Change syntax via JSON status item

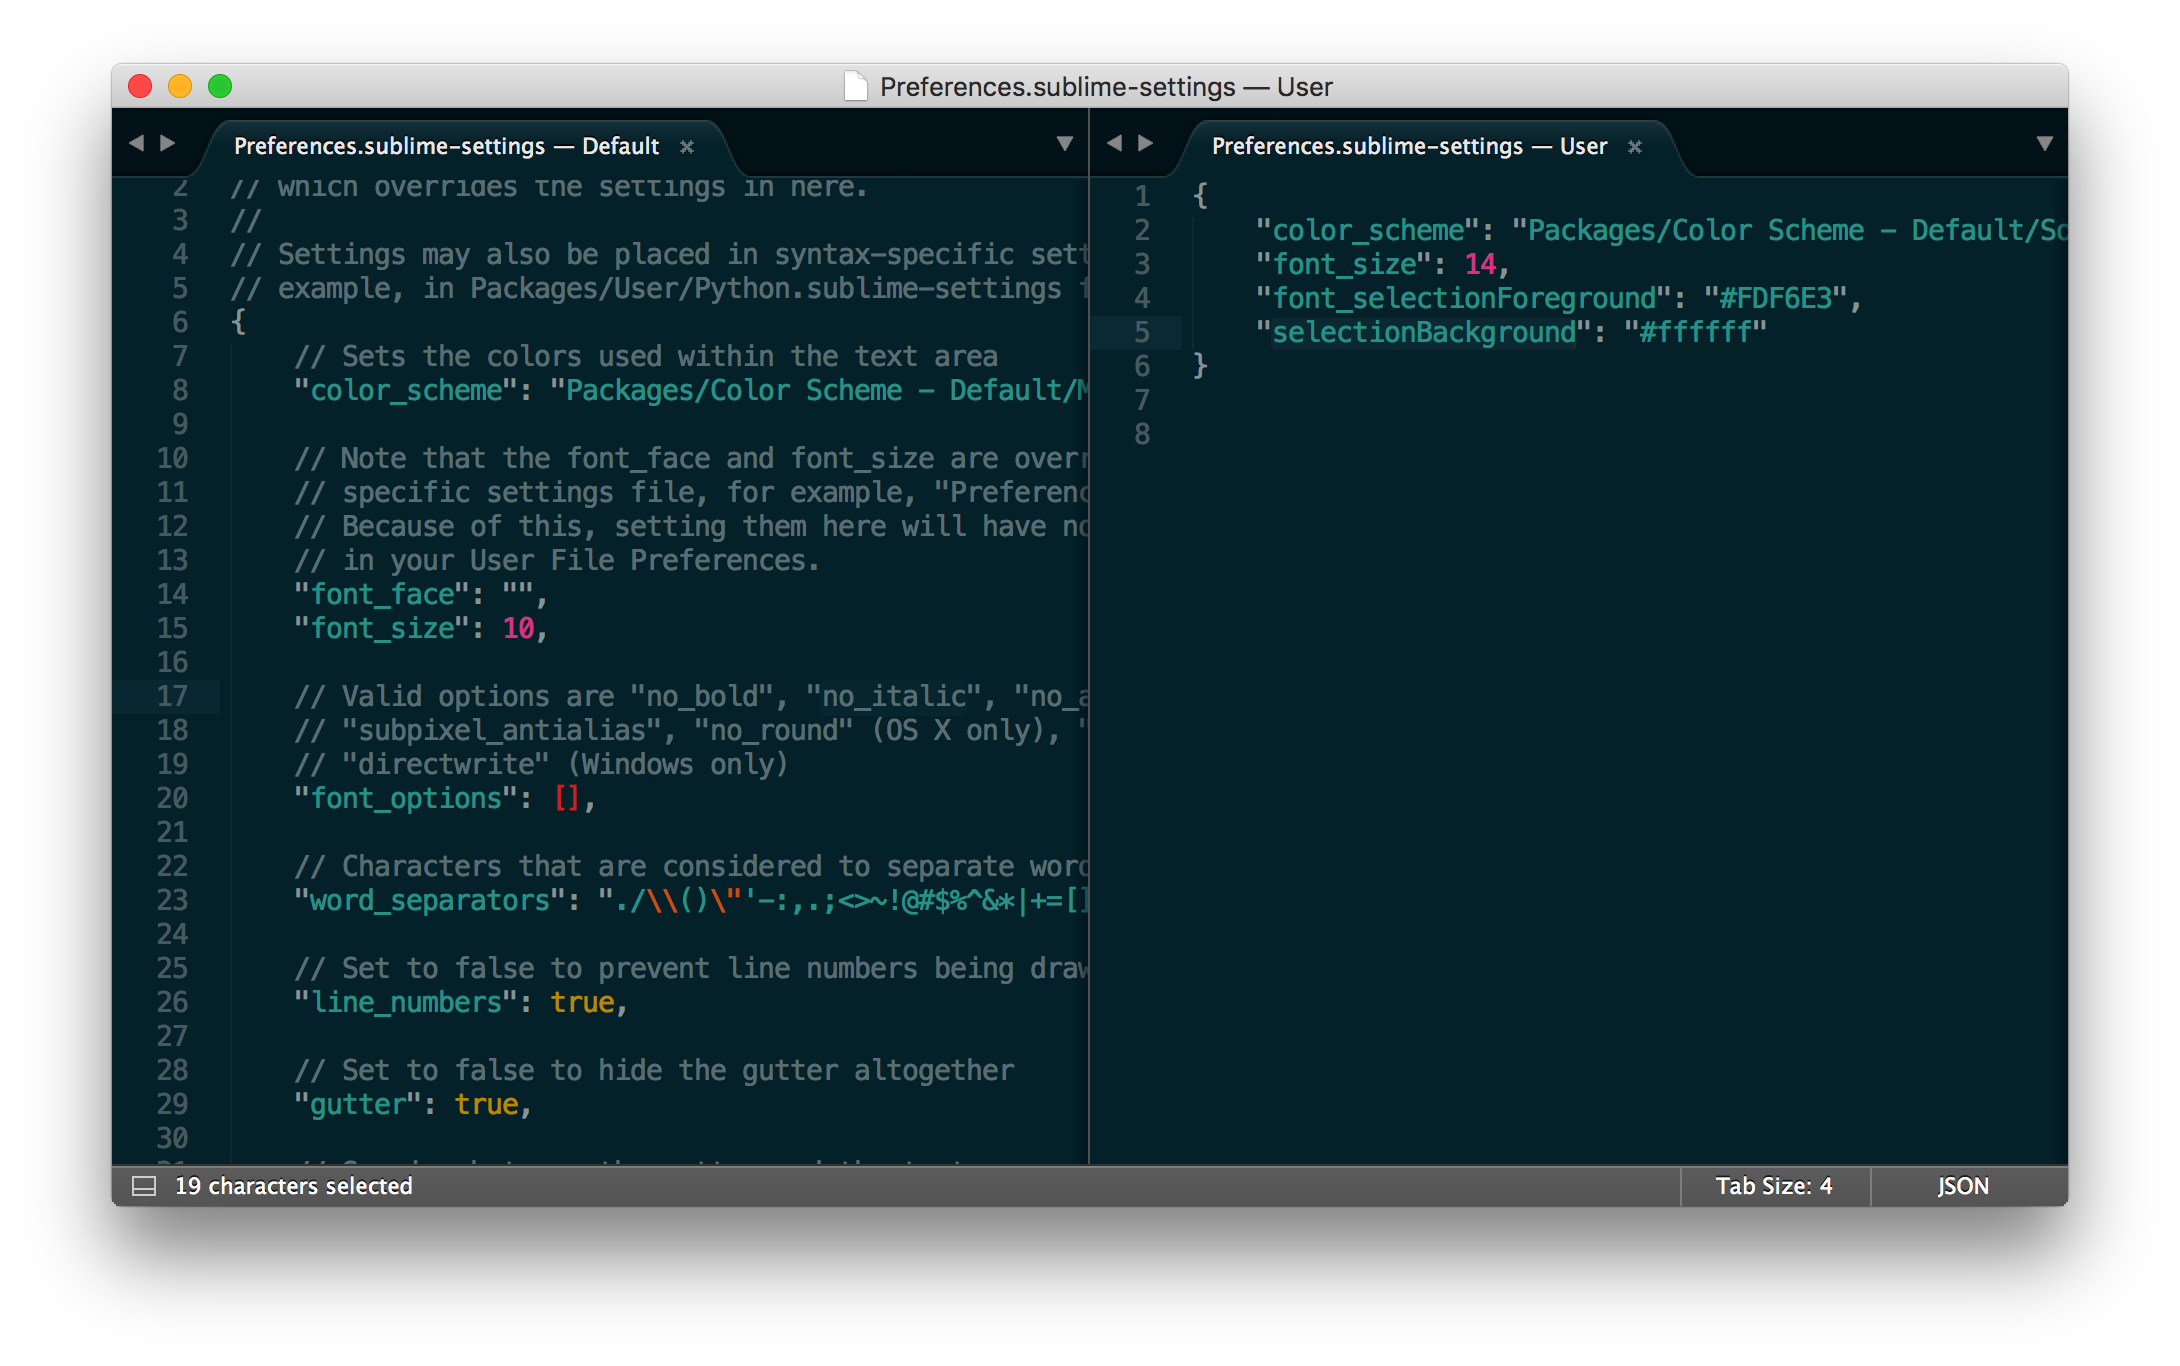(x=1962, y=1186)
